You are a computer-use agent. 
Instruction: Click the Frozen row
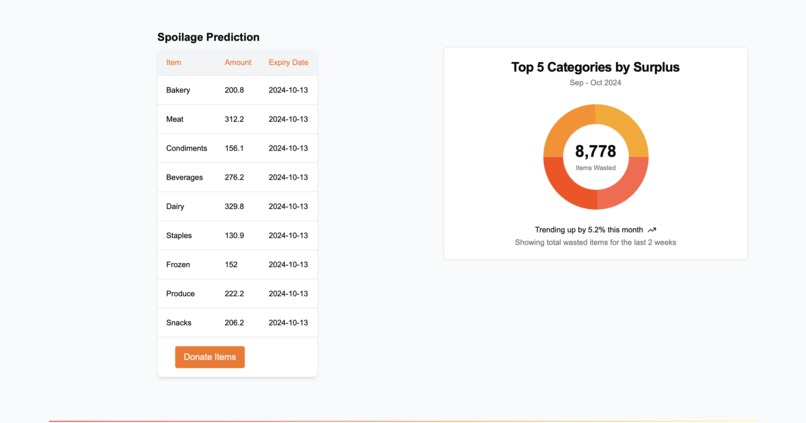pos(237,264)
